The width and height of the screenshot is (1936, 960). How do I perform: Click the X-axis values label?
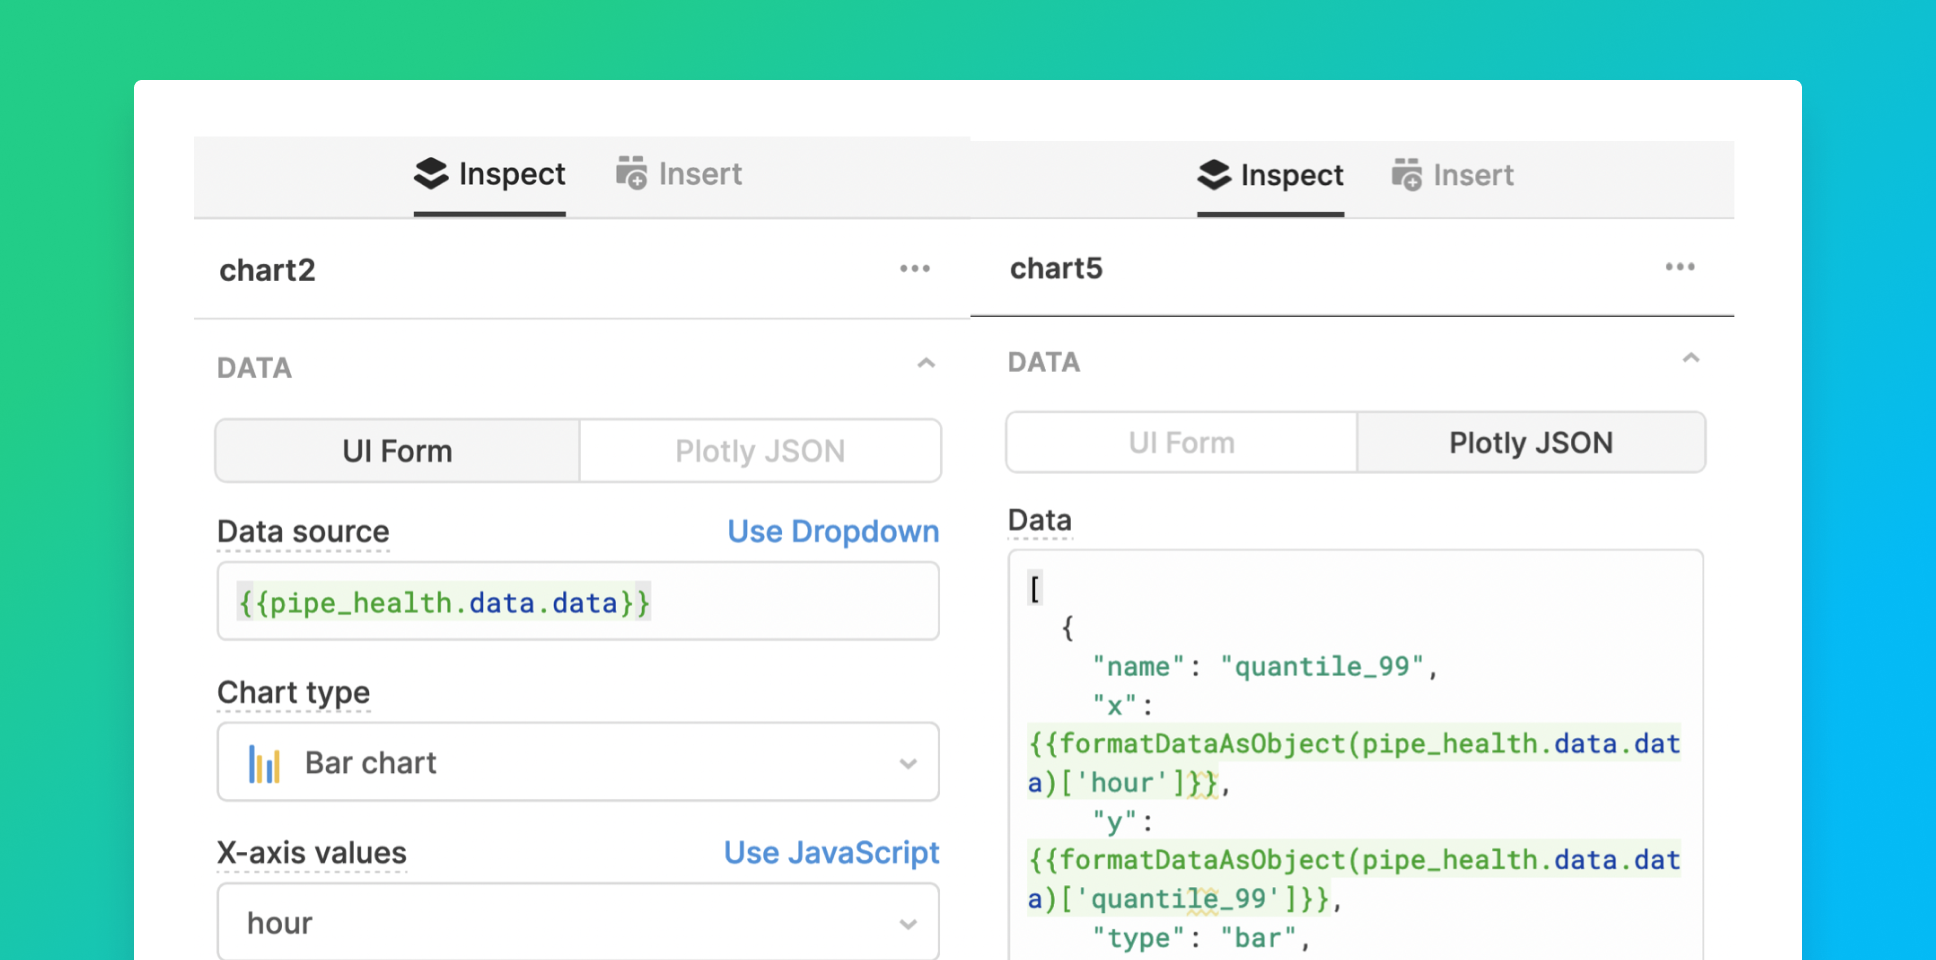pyautogui.click(x=312, y=853)
